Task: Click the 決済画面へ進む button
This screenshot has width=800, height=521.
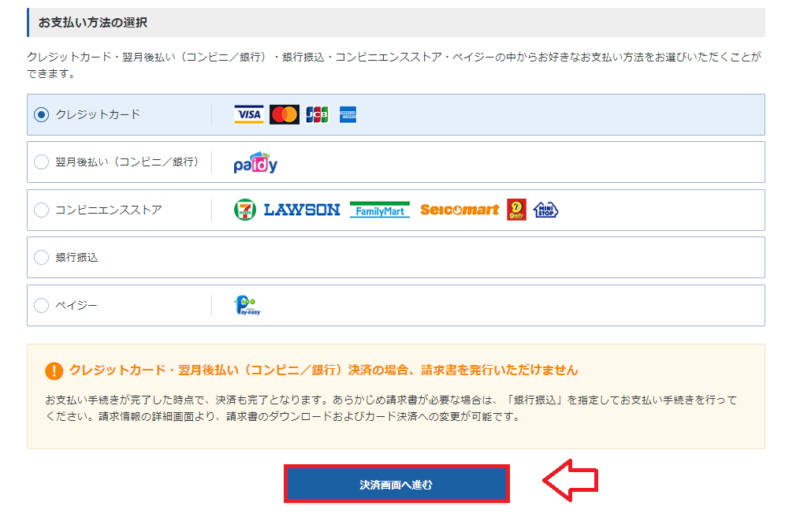Action: pos(396,484)
